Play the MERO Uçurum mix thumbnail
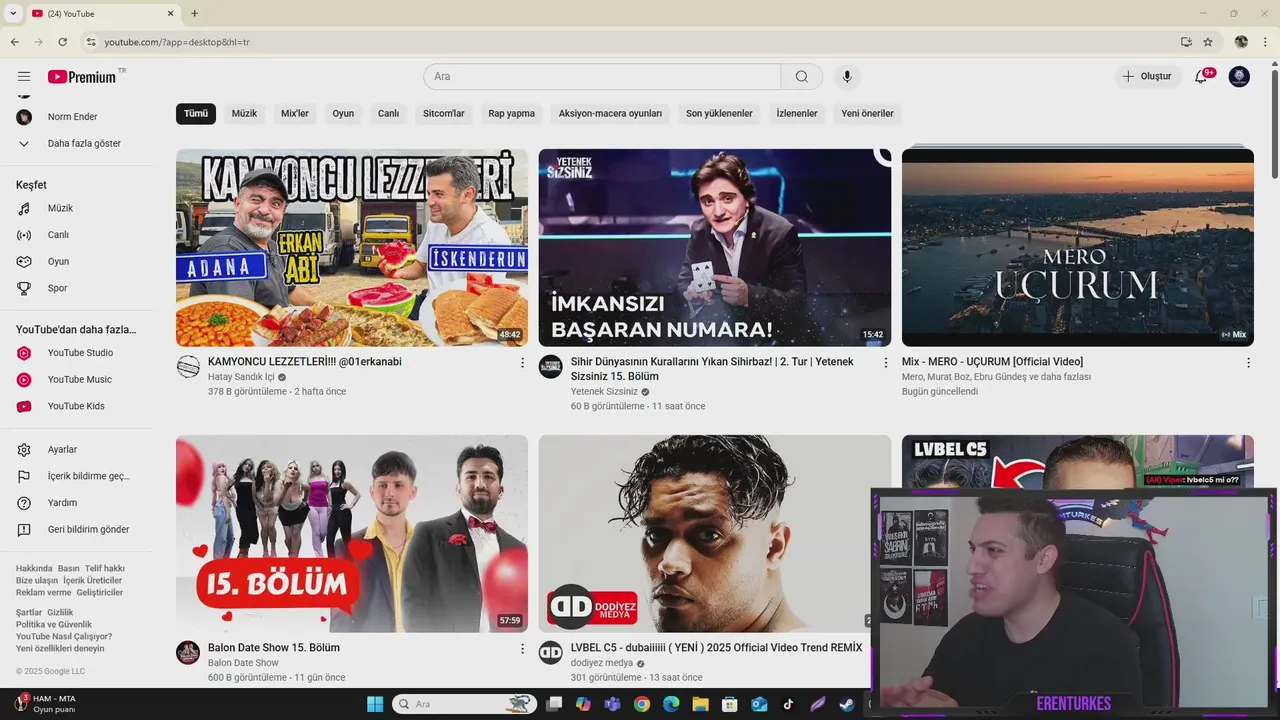Viewport: 1280px width, 720px height. tap(1078, 248)
